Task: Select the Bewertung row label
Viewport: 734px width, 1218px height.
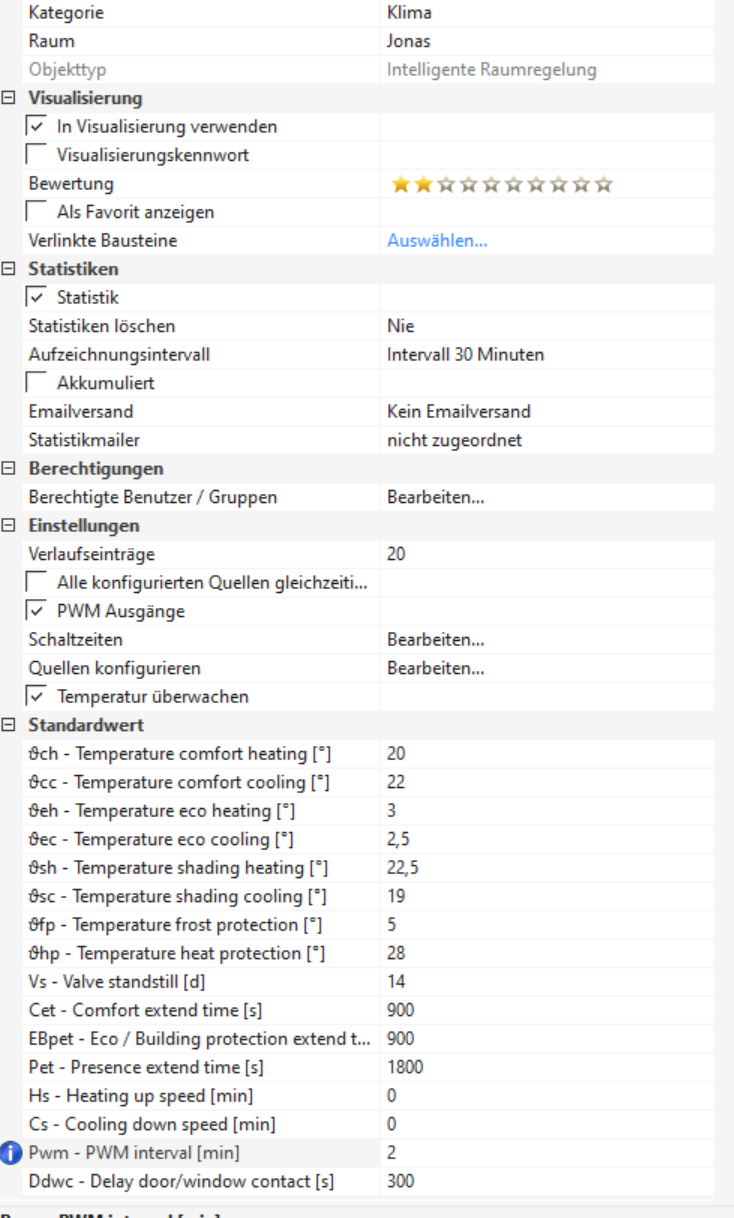Action: [x=71, y=184]
